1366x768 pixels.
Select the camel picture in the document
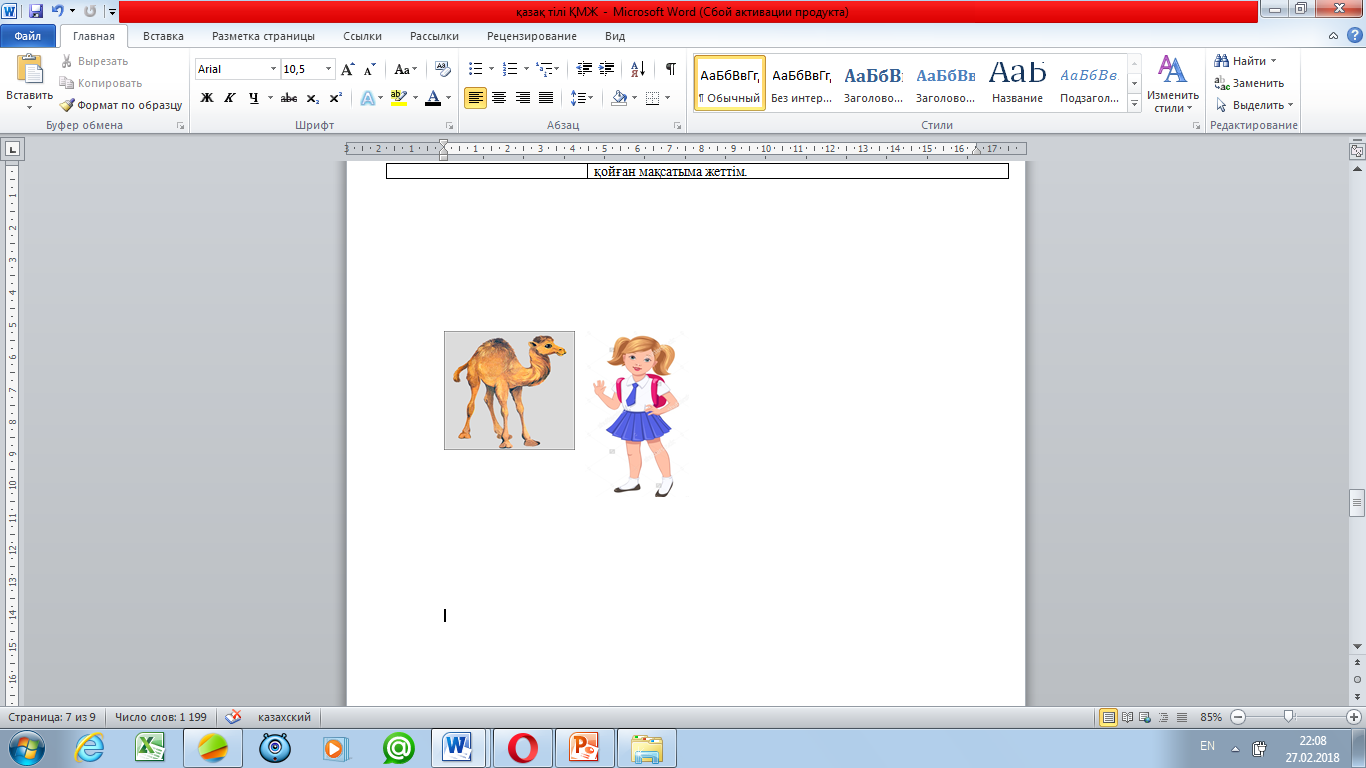509,390
